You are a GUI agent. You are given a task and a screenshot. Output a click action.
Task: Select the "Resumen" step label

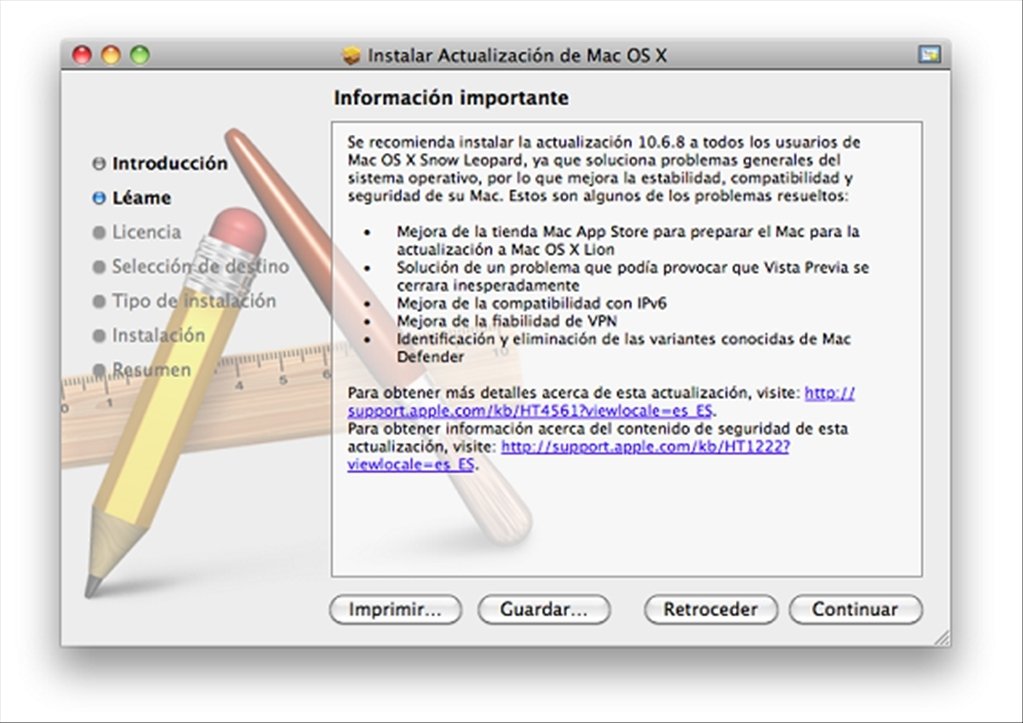coord(151,370)
